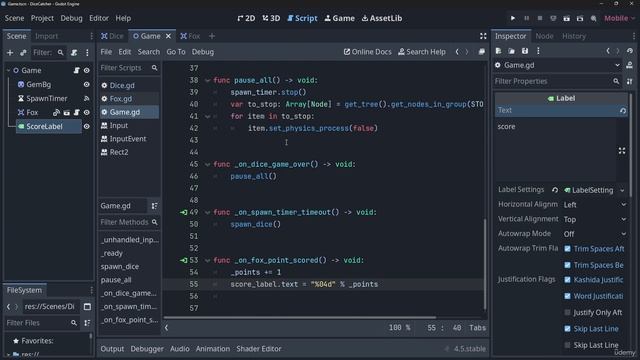Click signal connection icon on line 49

pos(183,213)
